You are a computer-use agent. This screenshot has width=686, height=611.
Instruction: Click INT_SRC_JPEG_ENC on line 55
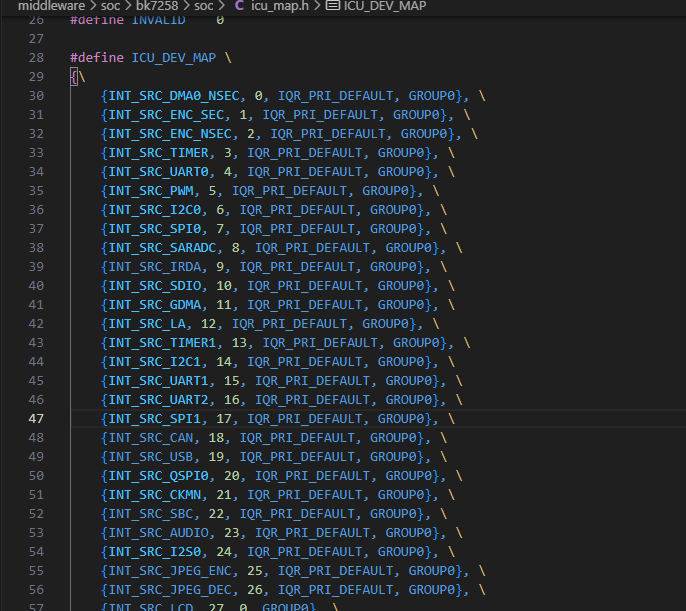coord(169,570)
